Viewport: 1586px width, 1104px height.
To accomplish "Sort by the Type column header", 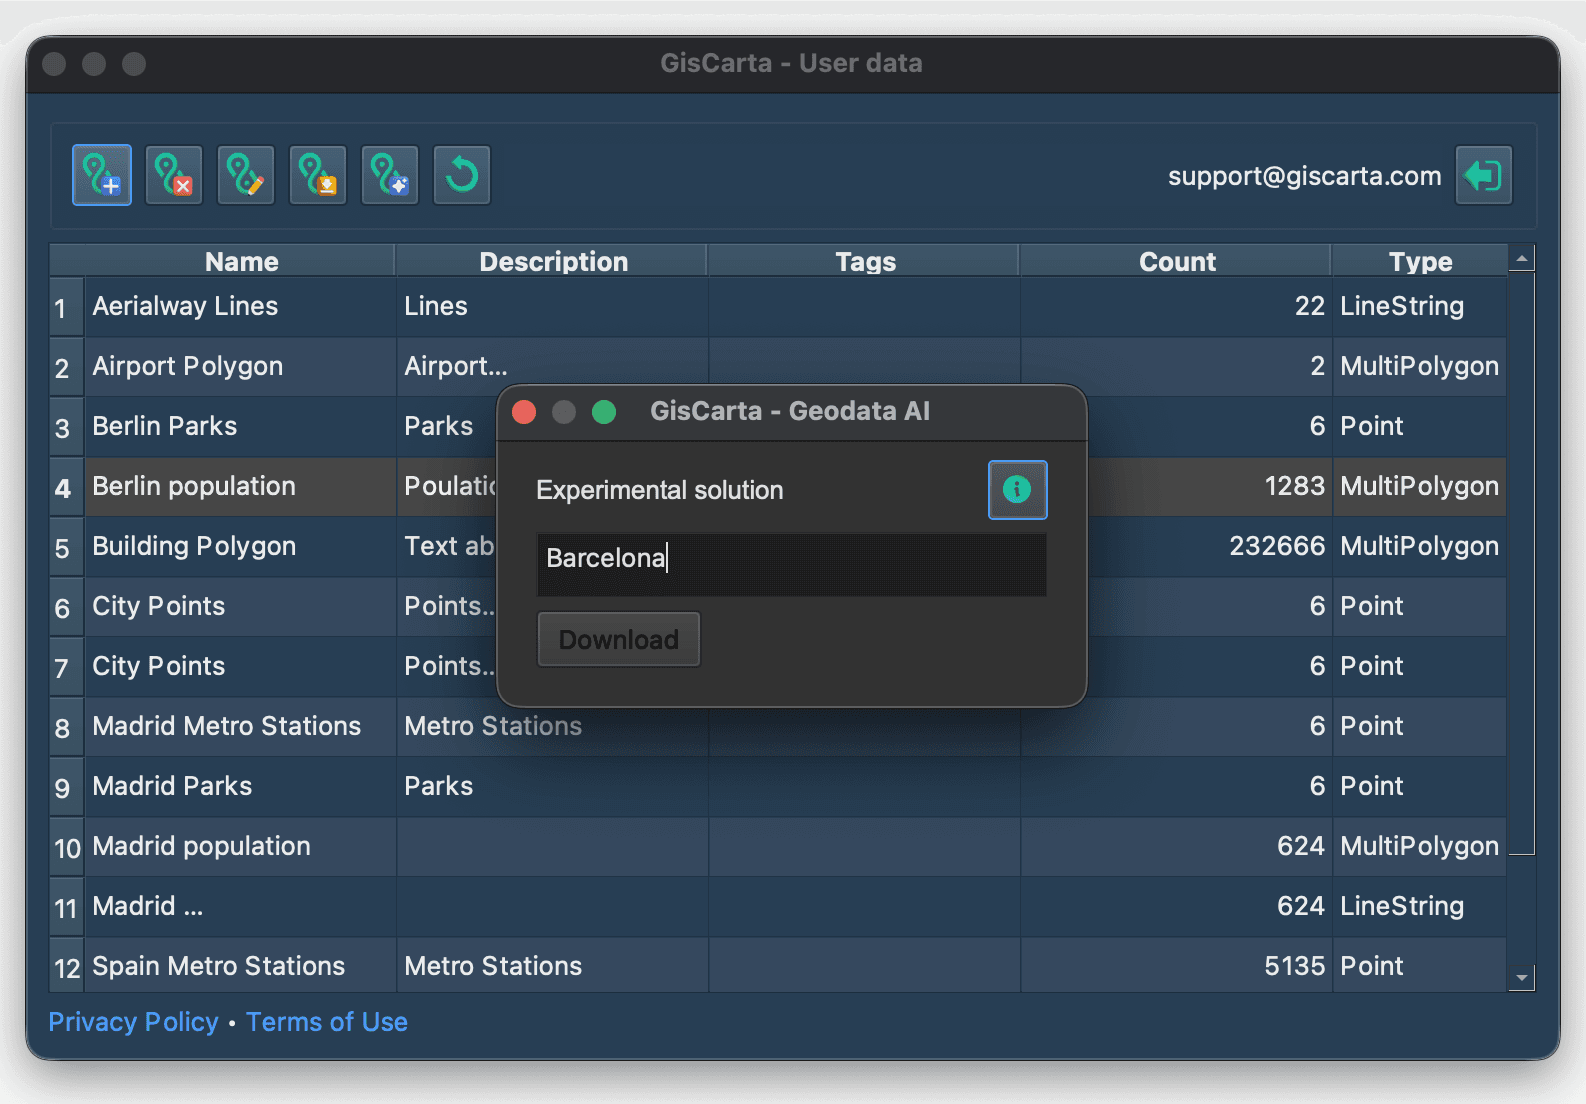I will tap(1420, 261).
